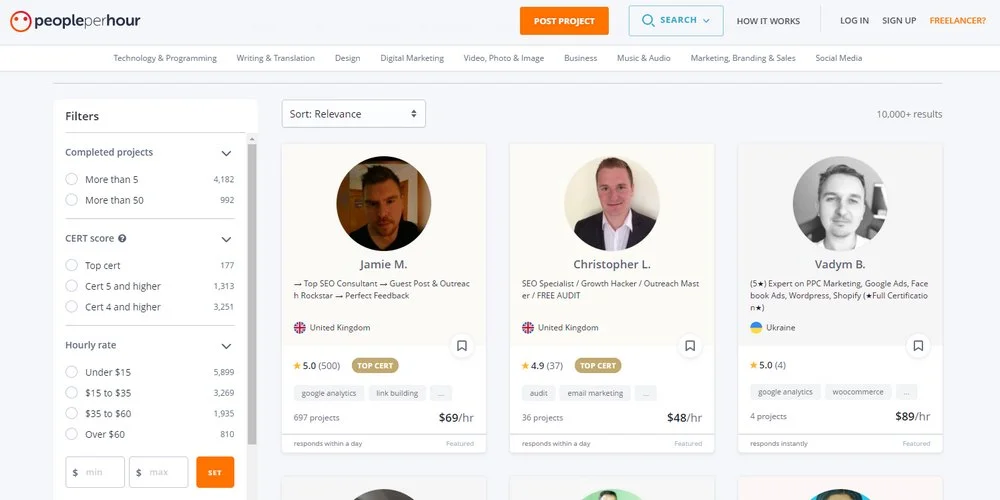Click the magnifying glass search icon

click(x=648, y=20)
